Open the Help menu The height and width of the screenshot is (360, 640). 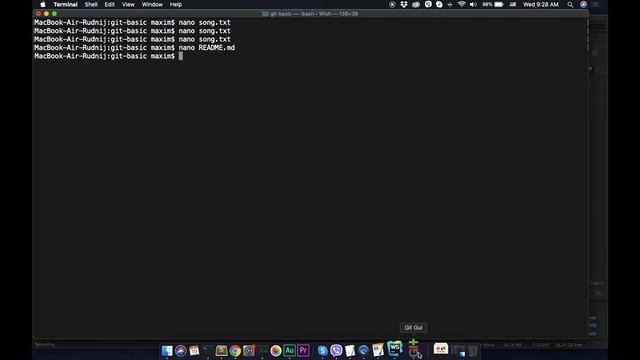176,4
